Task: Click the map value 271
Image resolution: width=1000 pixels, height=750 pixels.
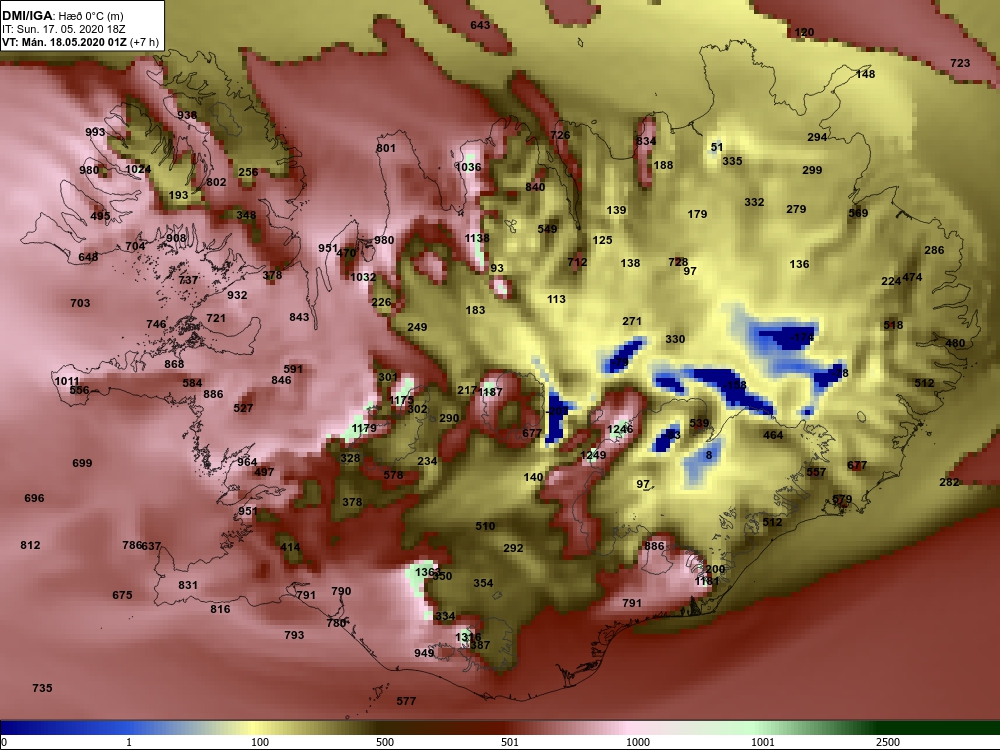Action: tap(632, 321)
